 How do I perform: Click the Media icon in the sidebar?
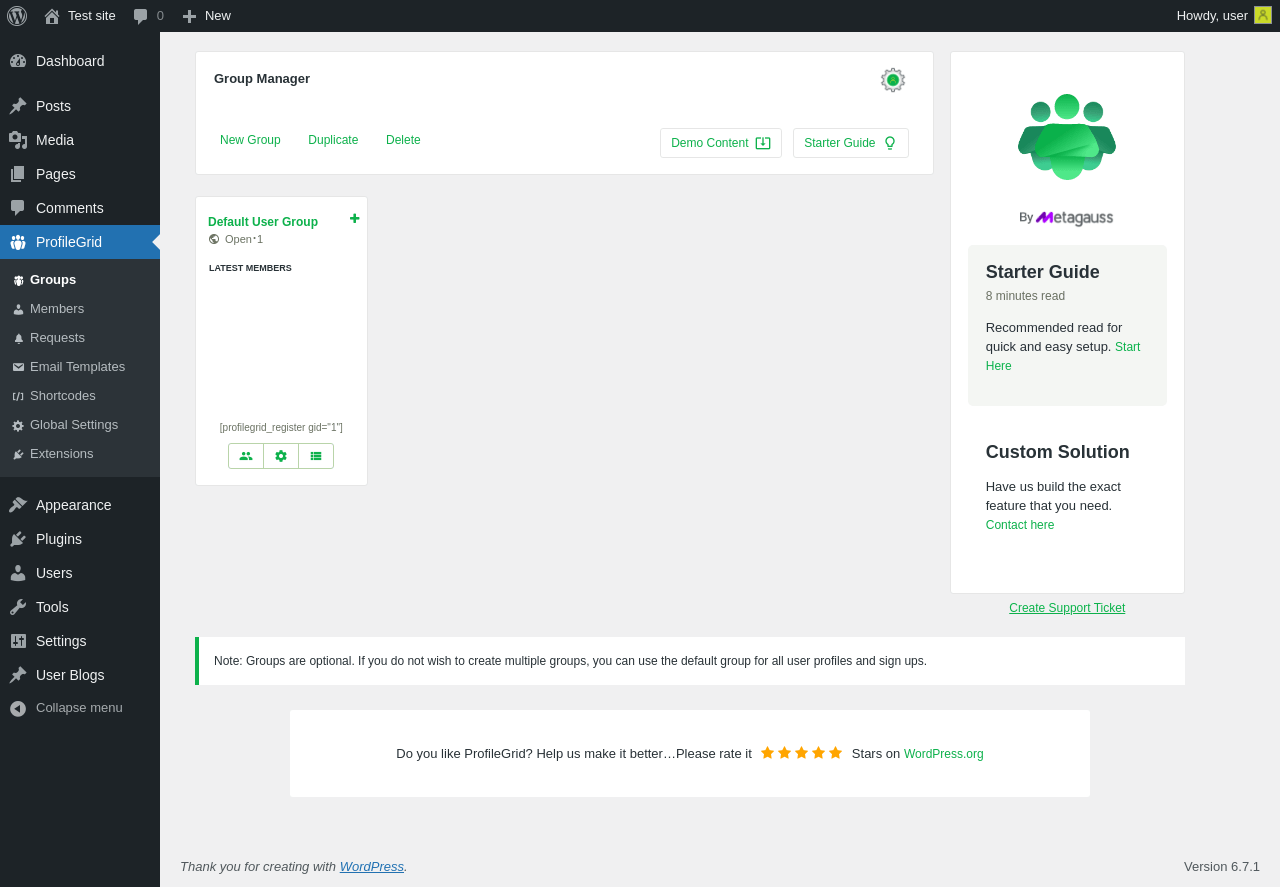click(18, 140)
